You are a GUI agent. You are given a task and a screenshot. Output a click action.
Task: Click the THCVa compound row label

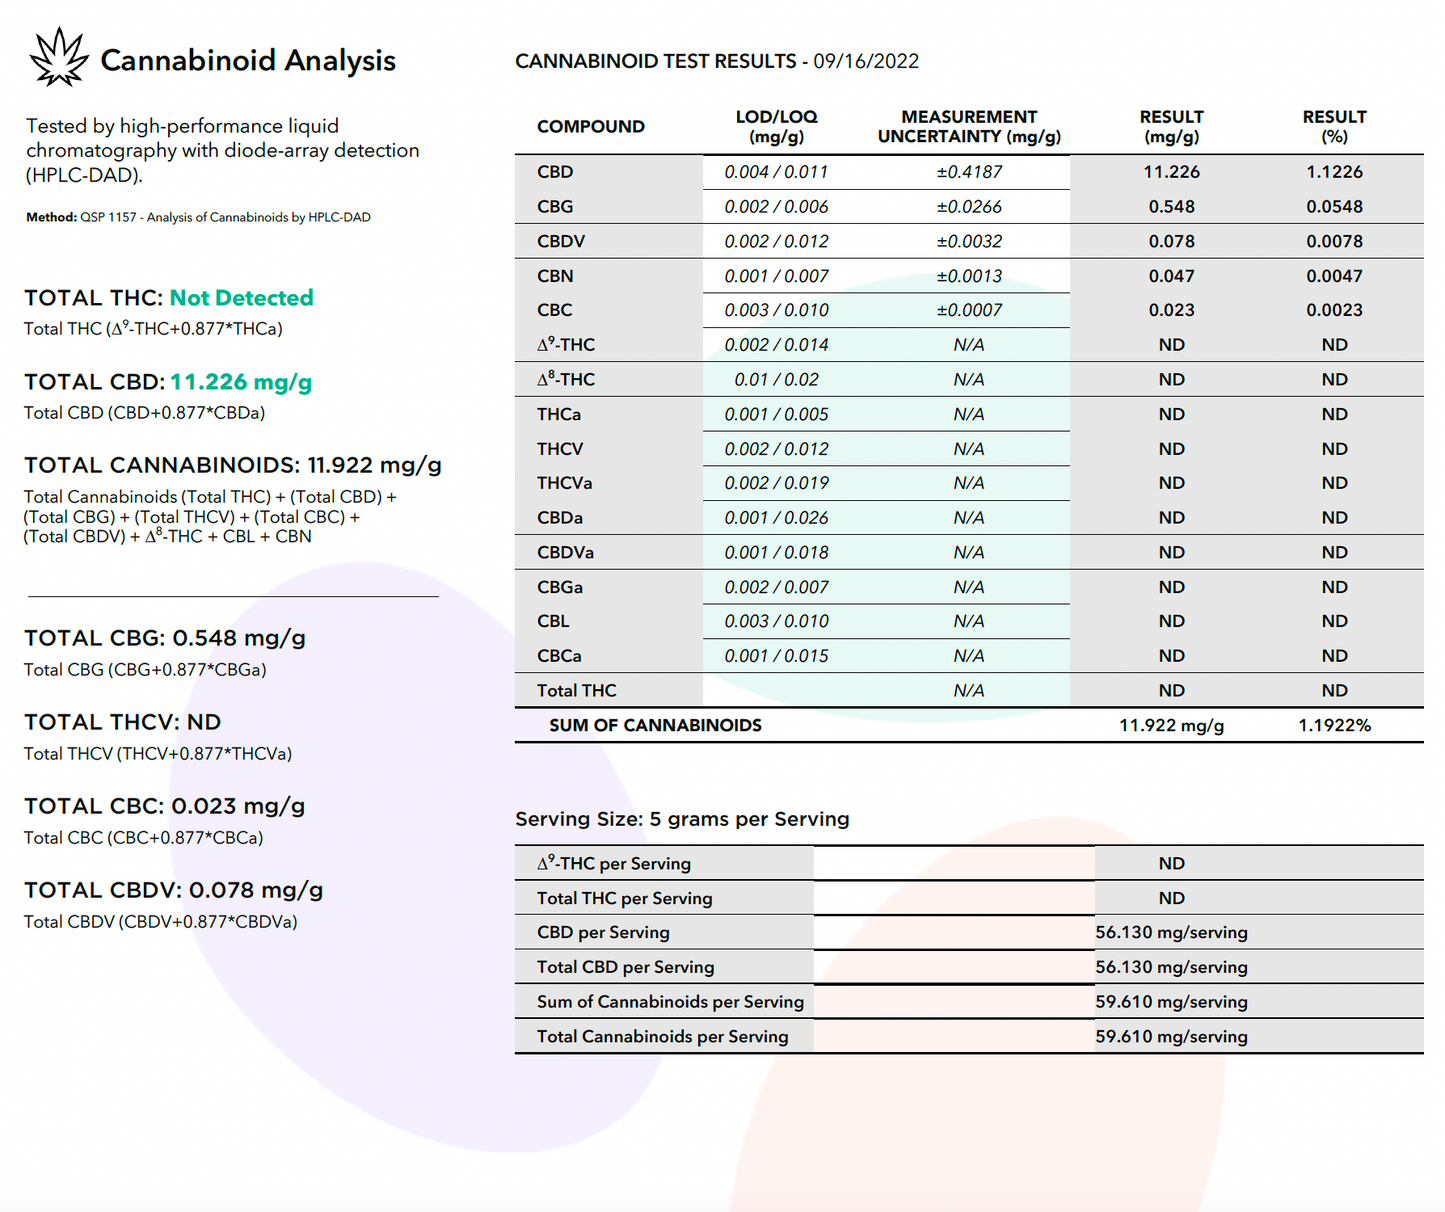[x=565, y=483]
